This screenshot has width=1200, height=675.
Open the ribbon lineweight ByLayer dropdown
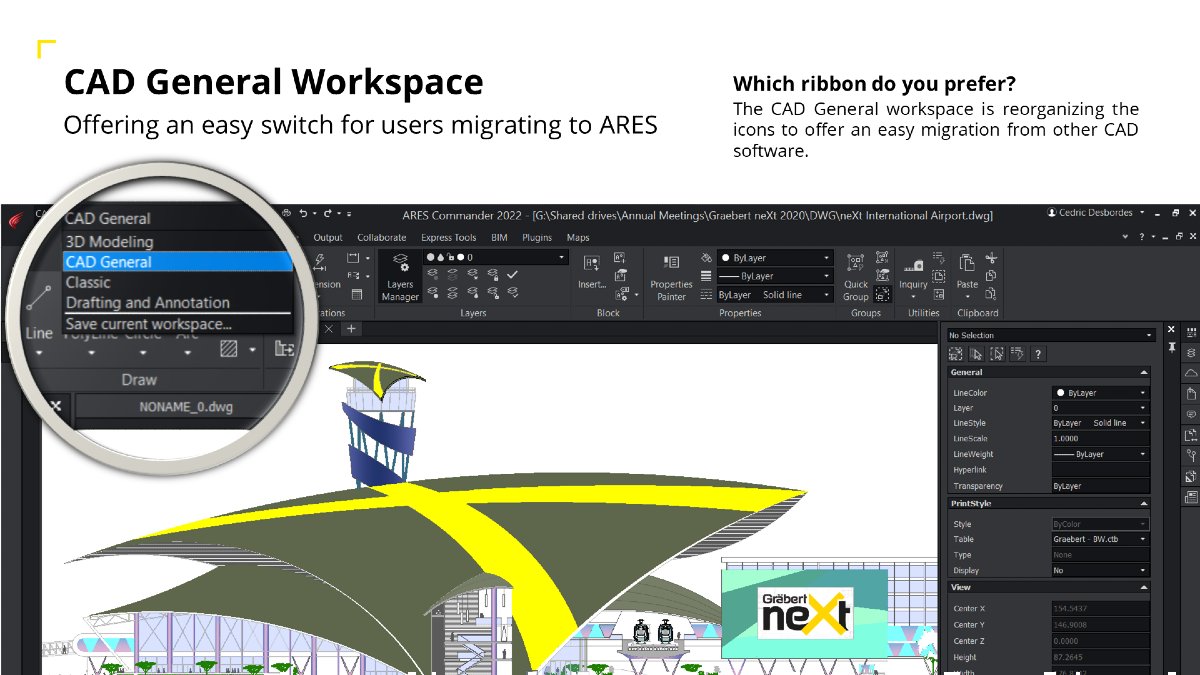point(774,276)
